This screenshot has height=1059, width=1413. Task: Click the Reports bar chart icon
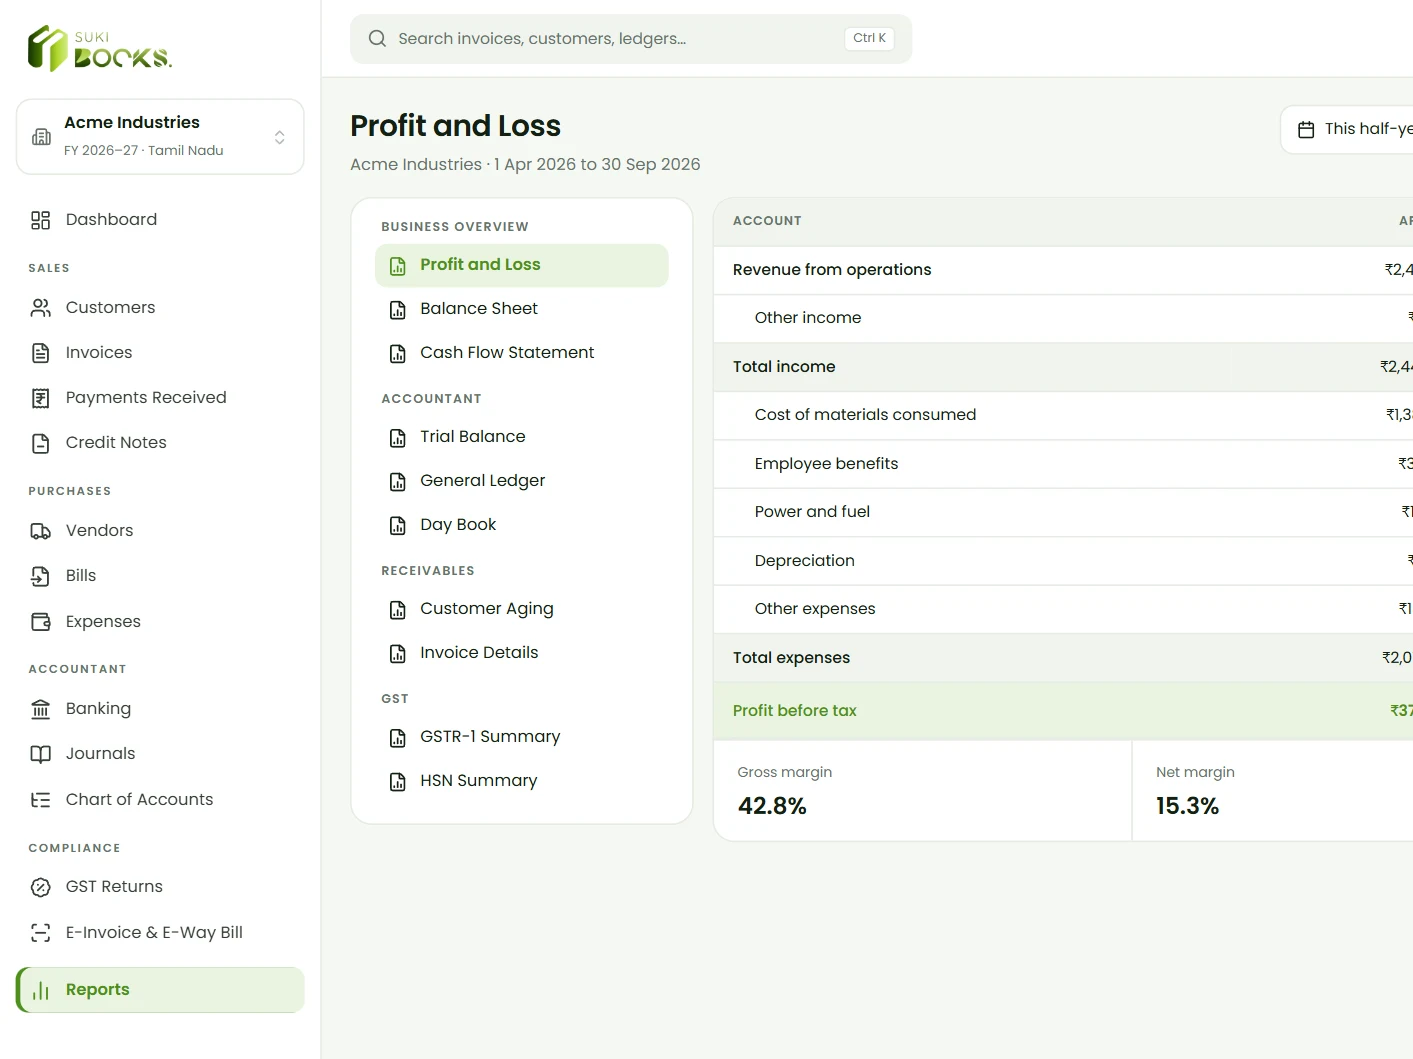[40, 990]
